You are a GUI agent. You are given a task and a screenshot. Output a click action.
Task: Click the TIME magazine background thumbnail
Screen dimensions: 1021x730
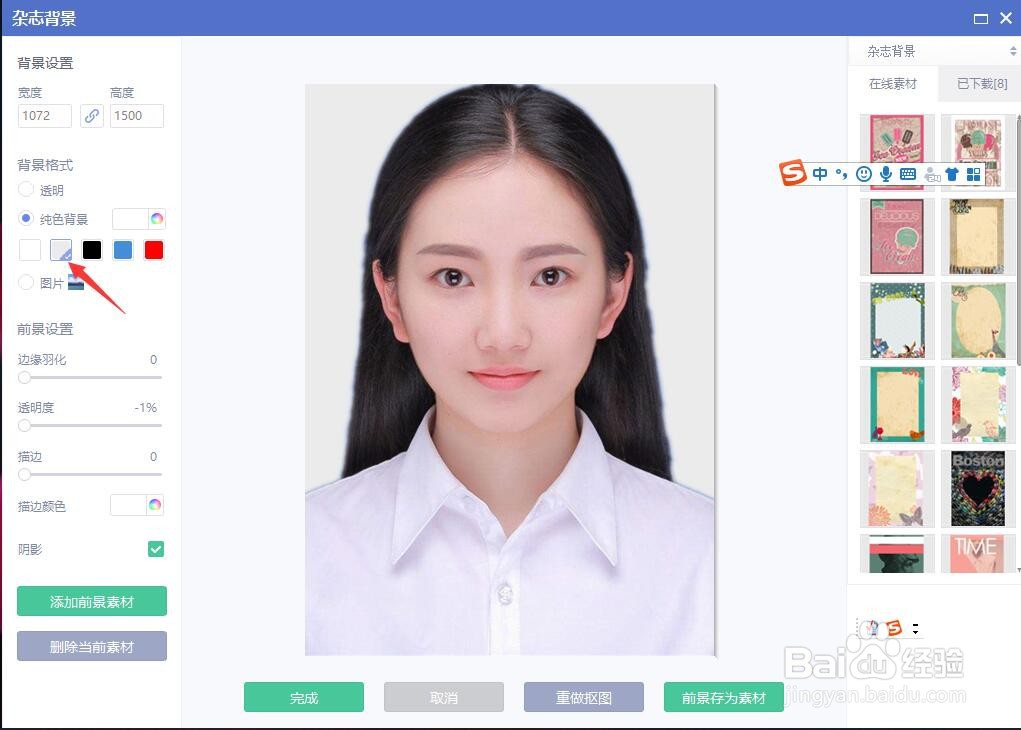click(x=977, y=552)
